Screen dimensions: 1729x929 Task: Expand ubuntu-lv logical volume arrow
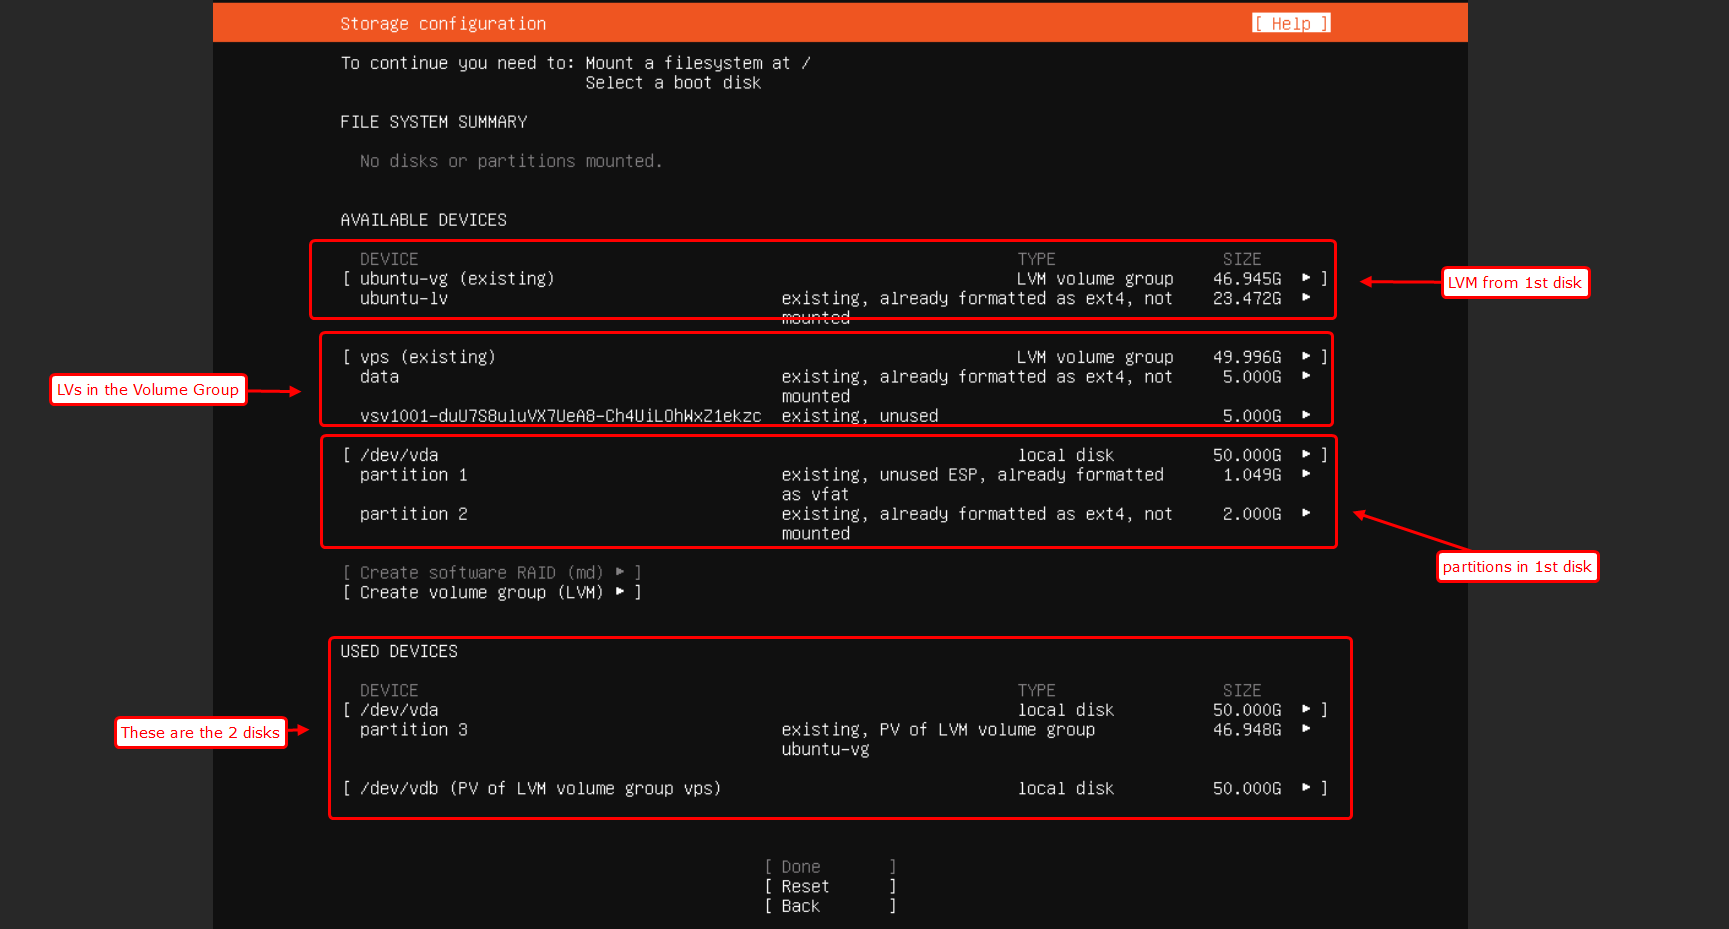(1306, 298)
